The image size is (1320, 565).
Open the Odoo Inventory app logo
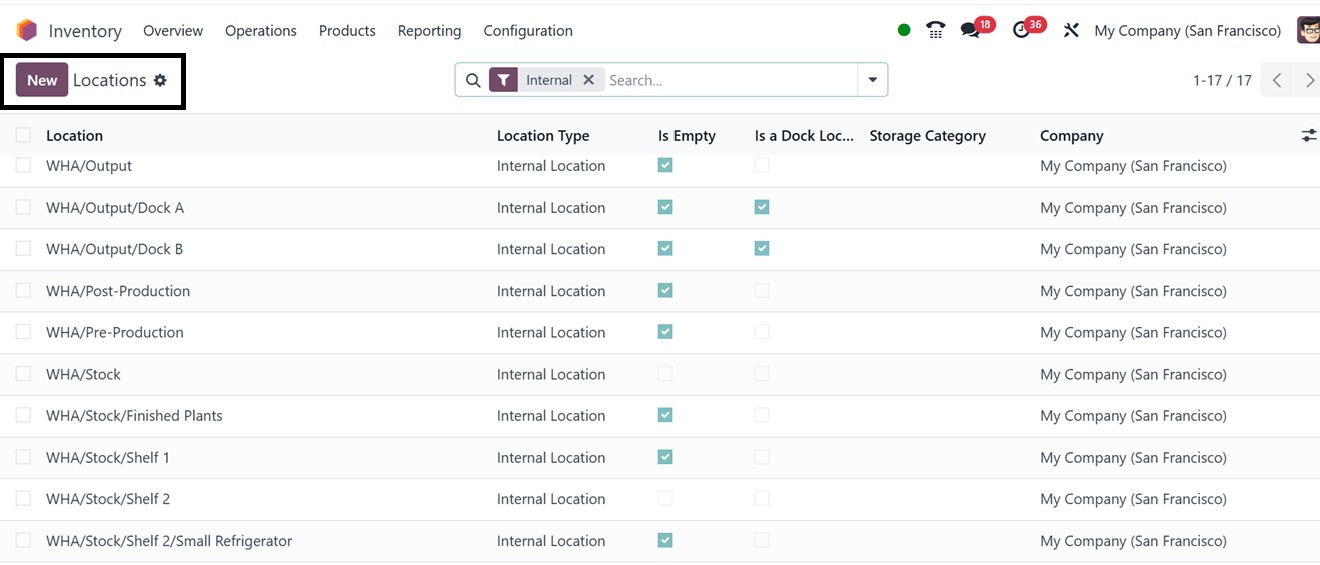[26, 31]
